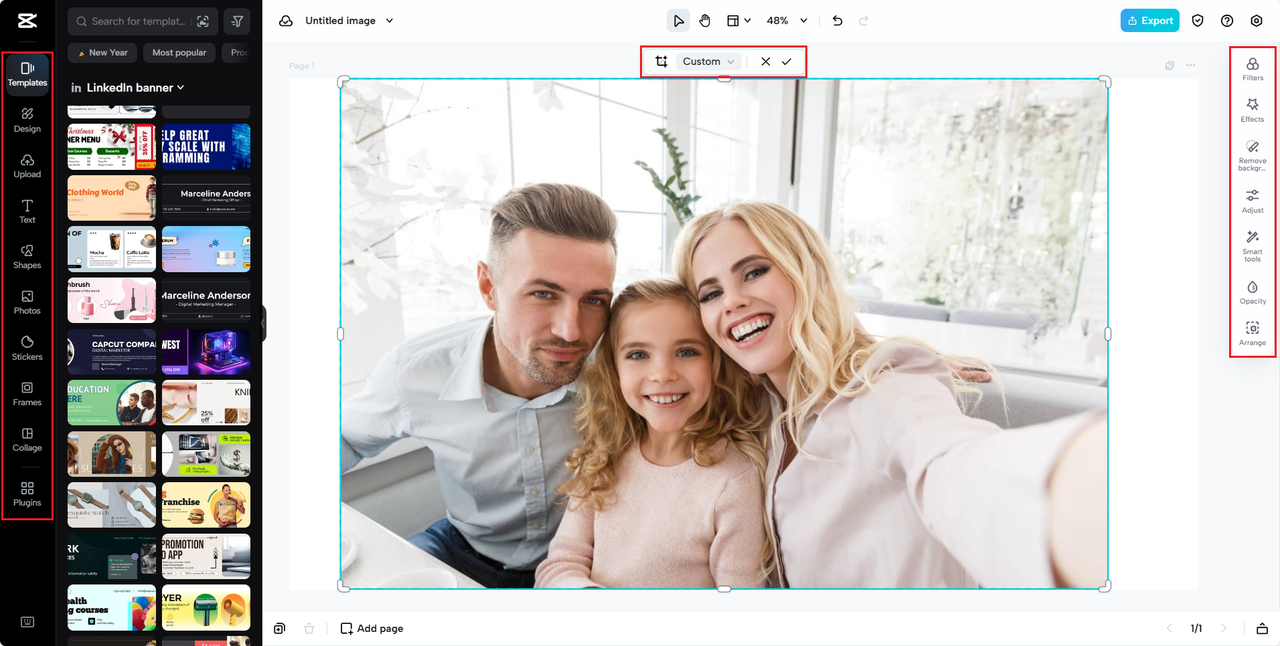1280x646 pixels.
Task: Open the Filters panel
Action: click(x=1252, y=68)
